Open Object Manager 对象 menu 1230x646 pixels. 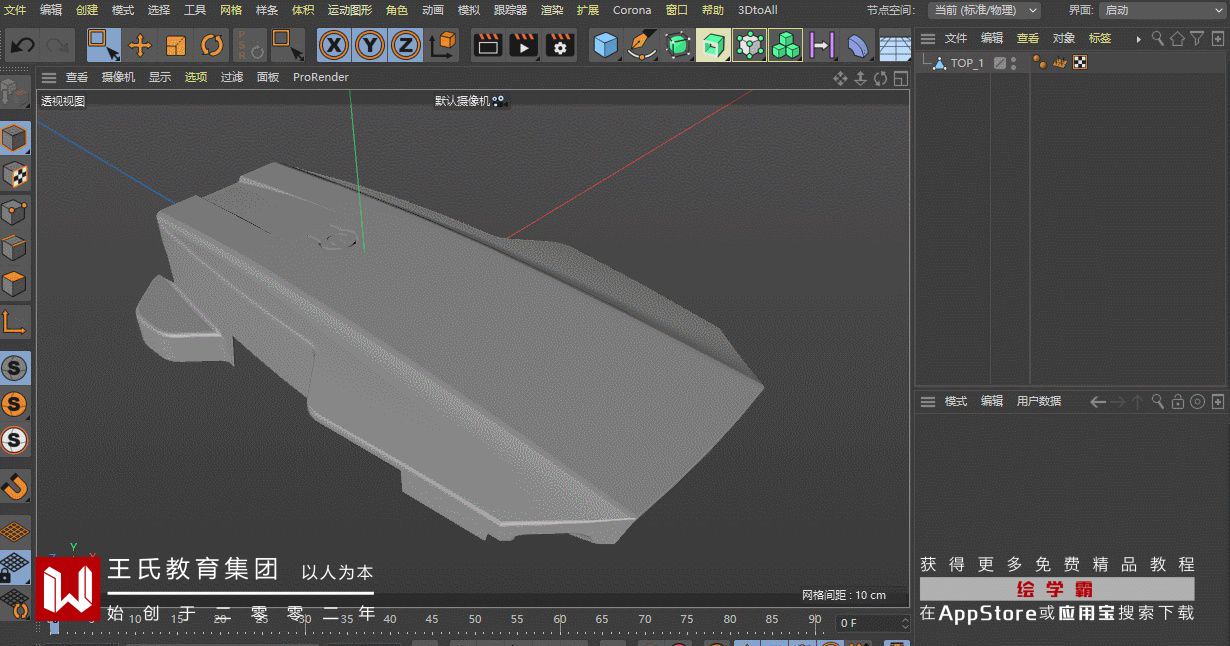(x=1064, y=38)
